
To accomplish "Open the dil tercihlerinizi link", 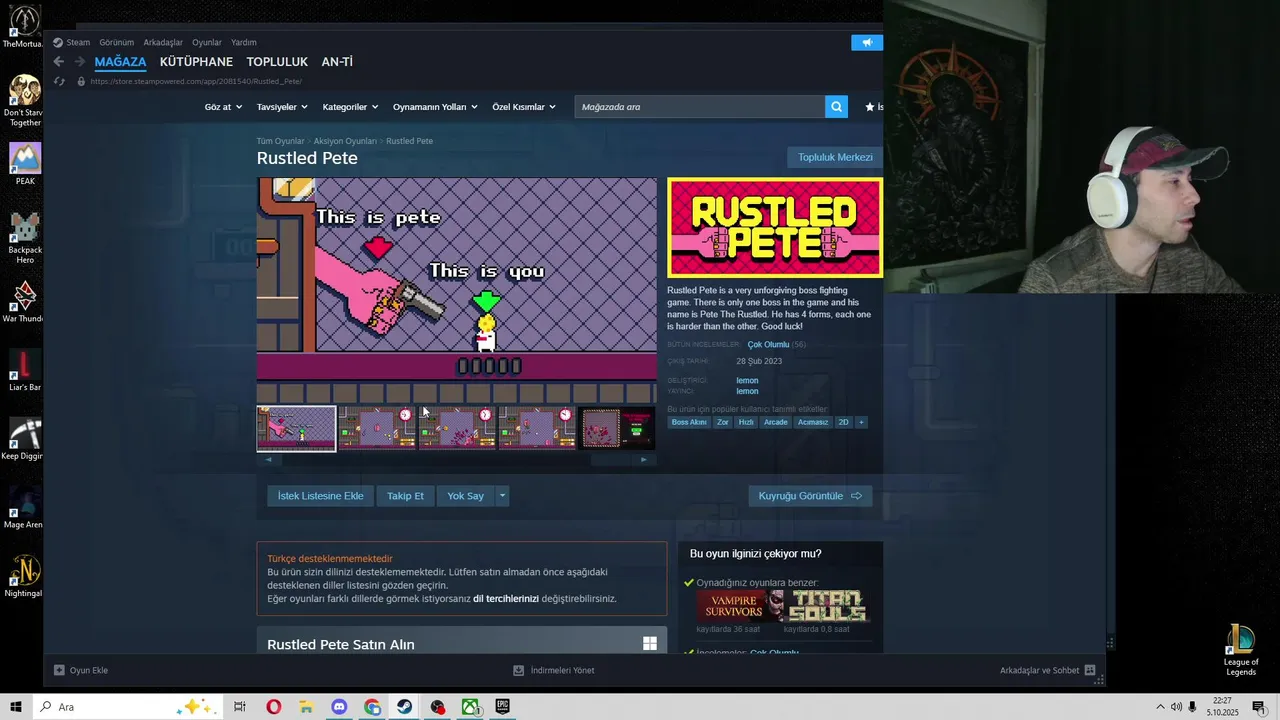I will coord(506,599).
